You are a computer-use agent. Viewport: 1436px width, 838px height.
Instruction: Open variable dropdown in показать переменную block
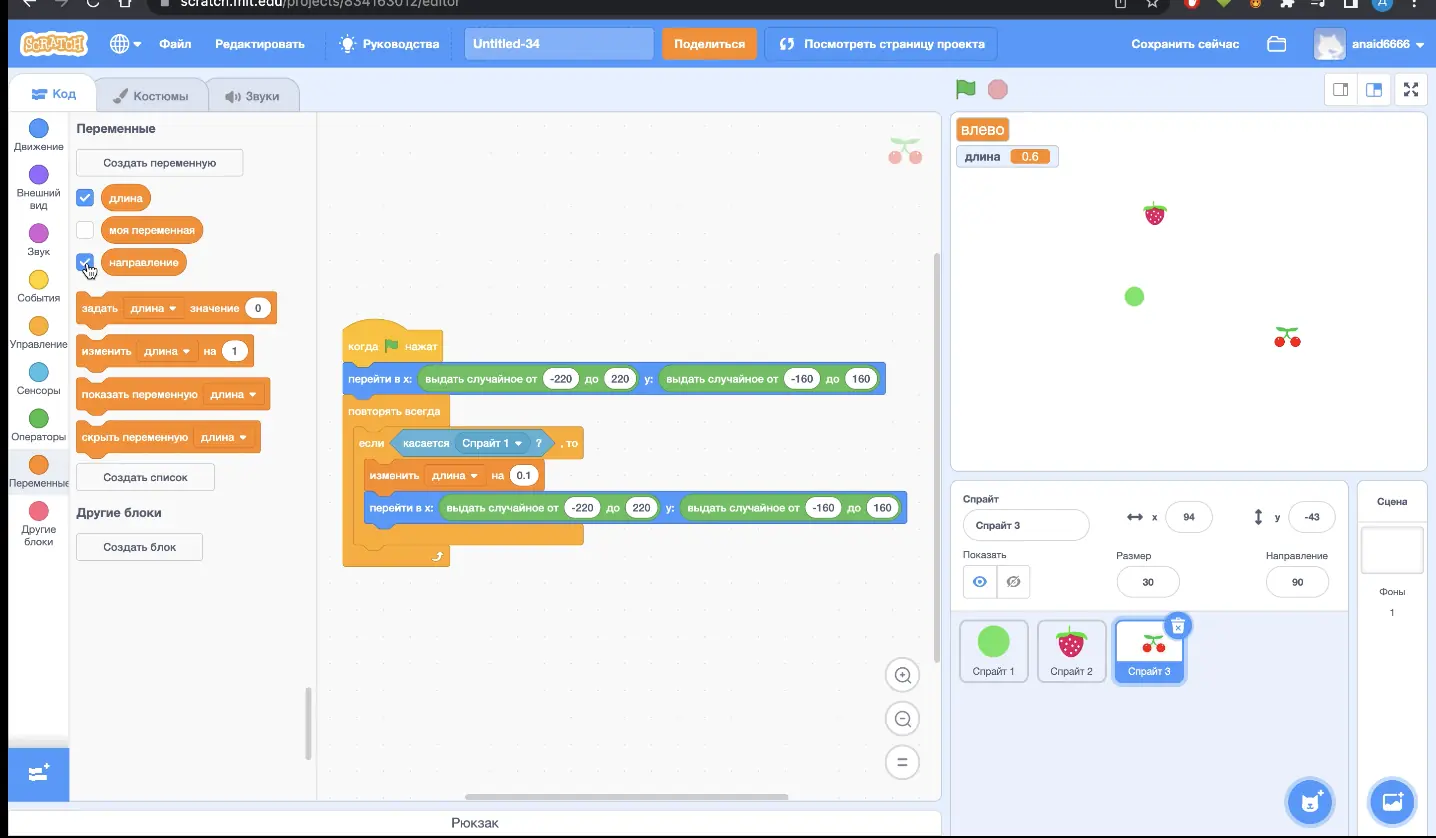coord(234,395)
